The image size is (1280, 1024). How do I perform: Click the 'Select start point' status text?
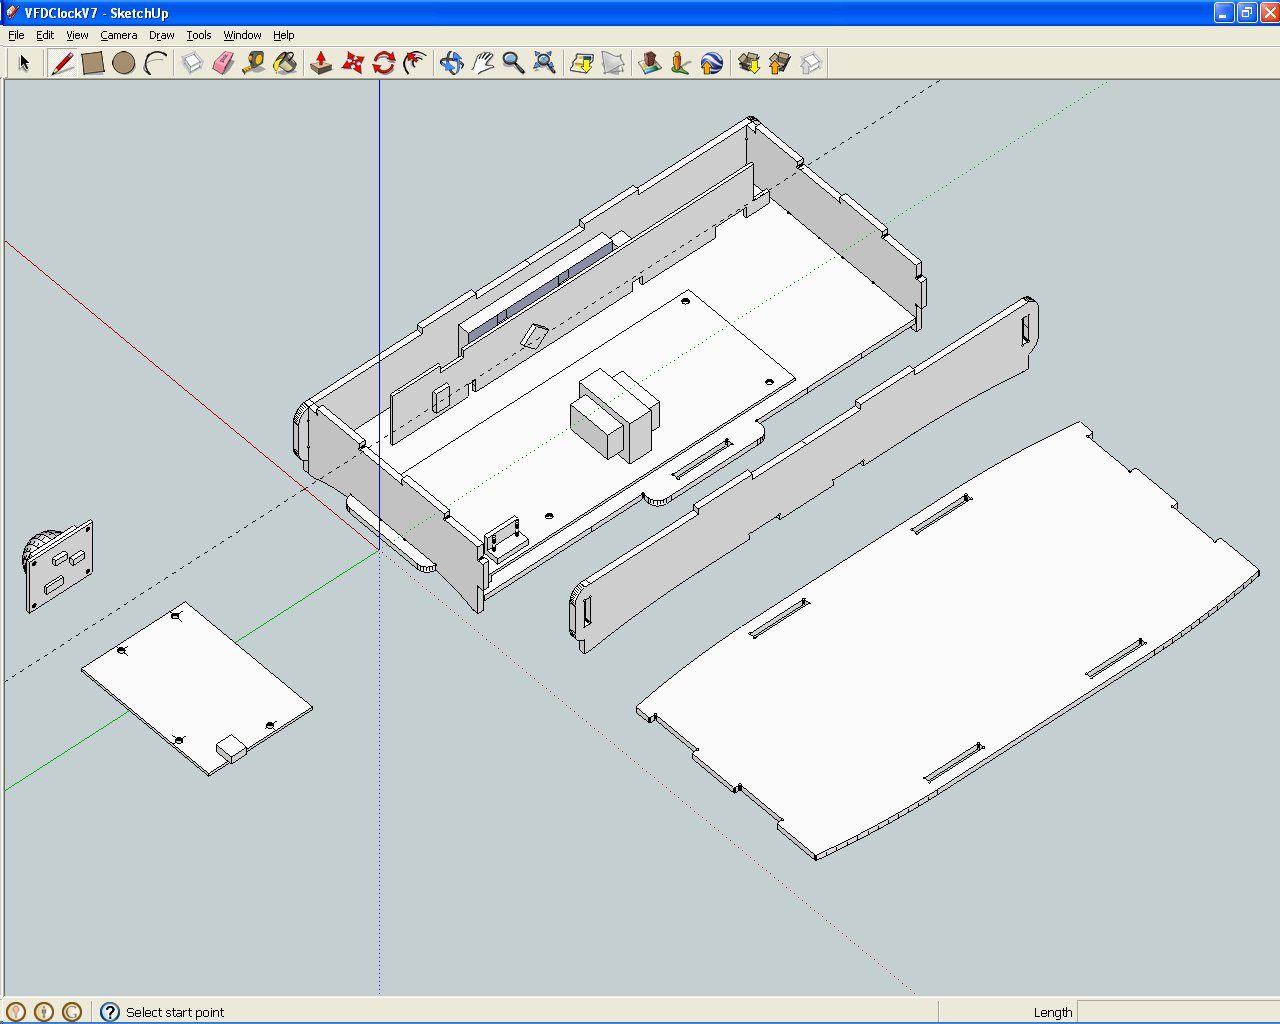pos(175,1012)
